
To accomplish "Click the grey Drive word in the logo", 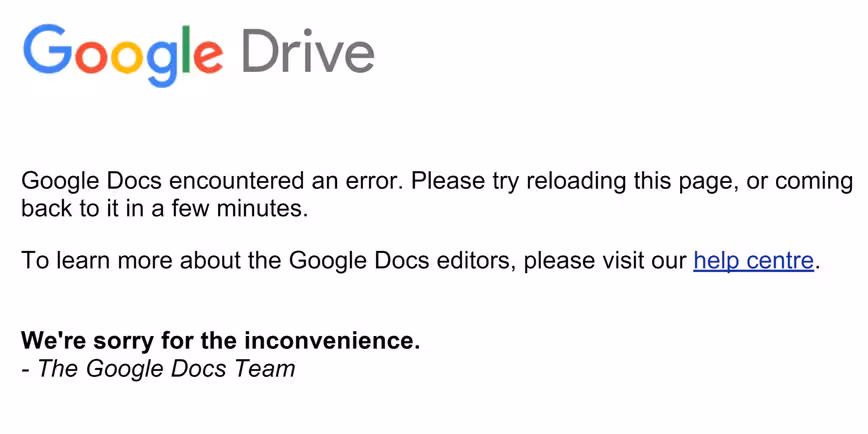I will (x=308, y=50).
